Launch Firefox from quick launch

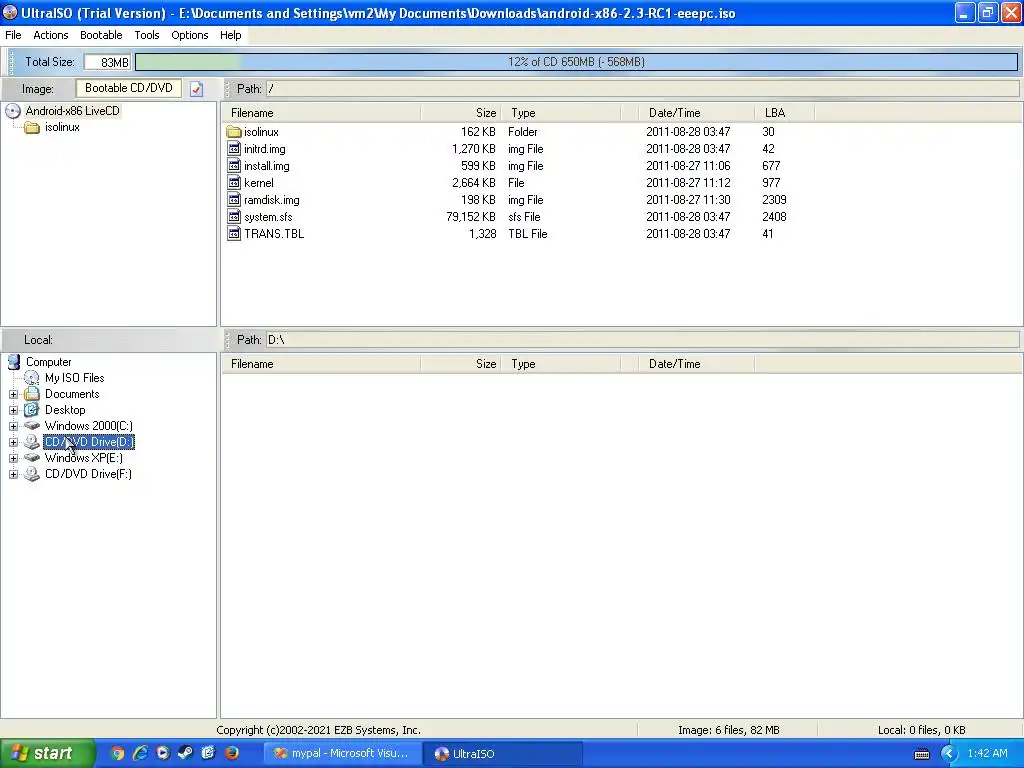(x=232, y=754)
